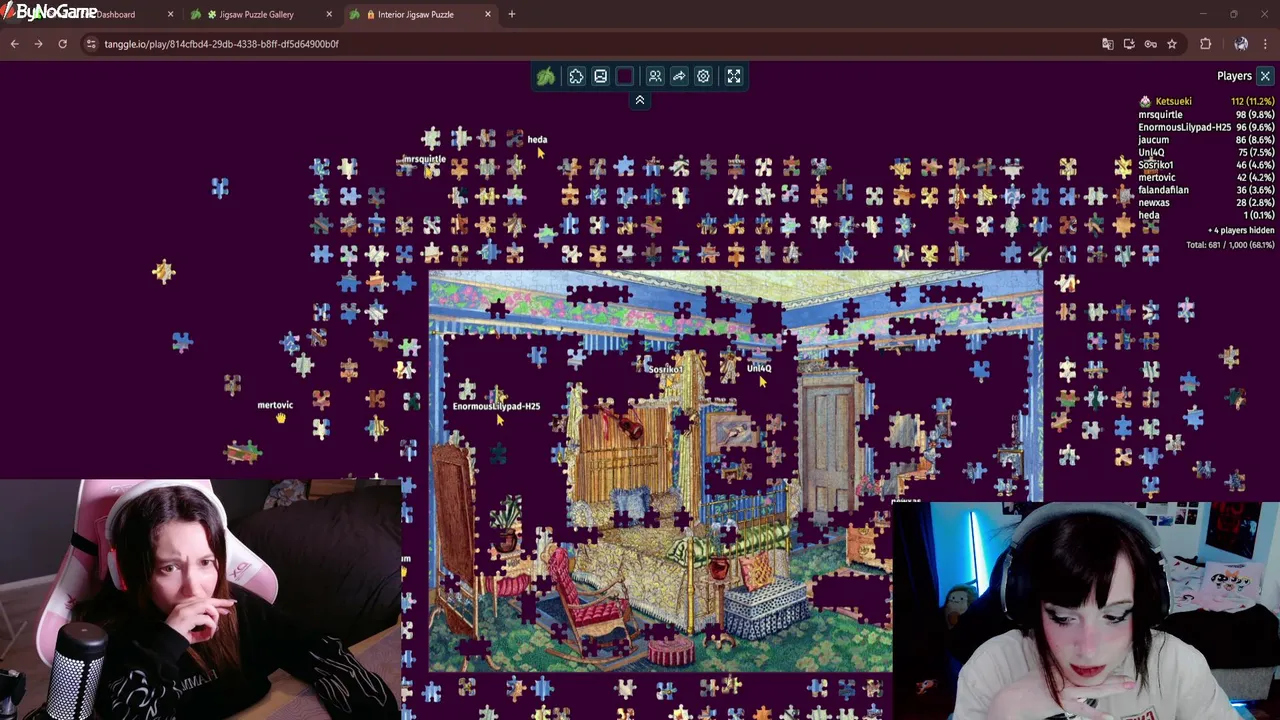Close the Interior Jigsaw Puzzle tab
The image size is (1280, 720).
point(488,14)
